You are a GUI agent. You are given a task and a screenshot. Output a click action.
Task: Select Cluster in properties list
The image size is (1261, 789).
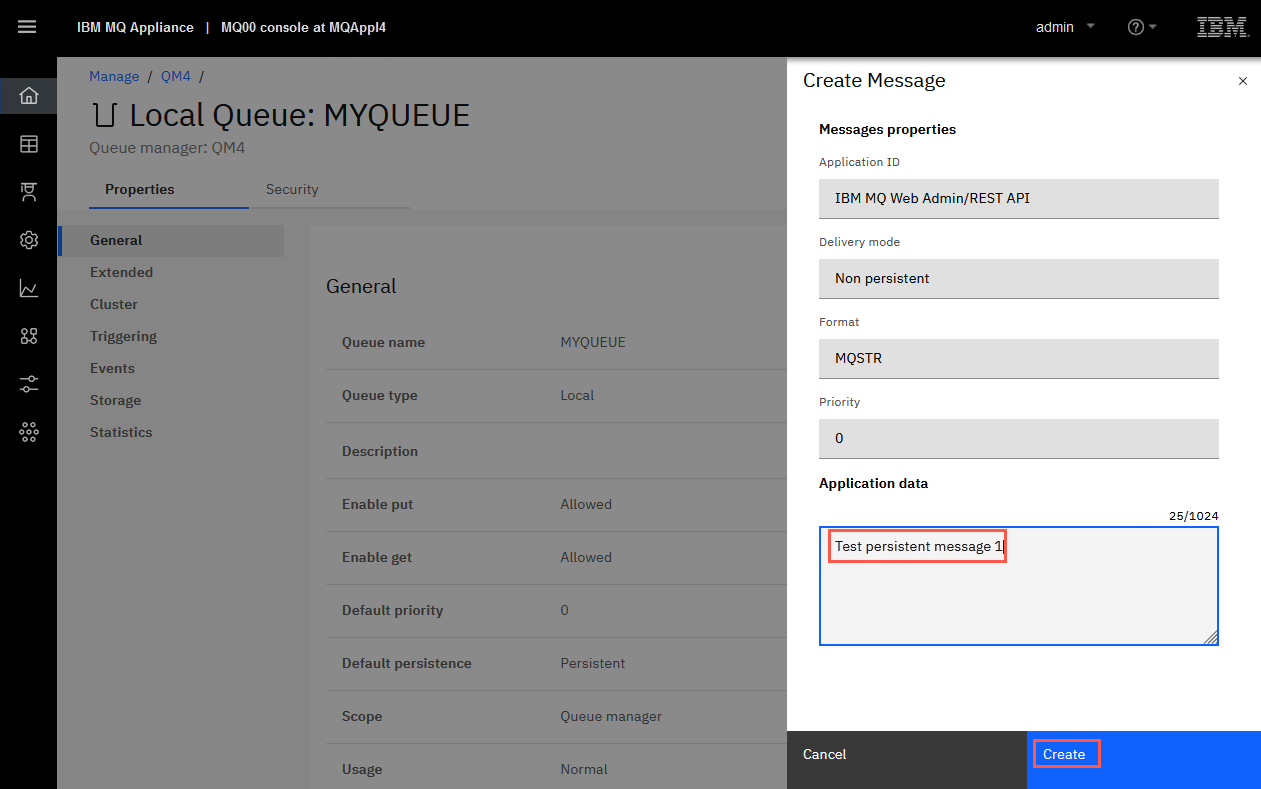pyautogui.click(x=171, y=304)
